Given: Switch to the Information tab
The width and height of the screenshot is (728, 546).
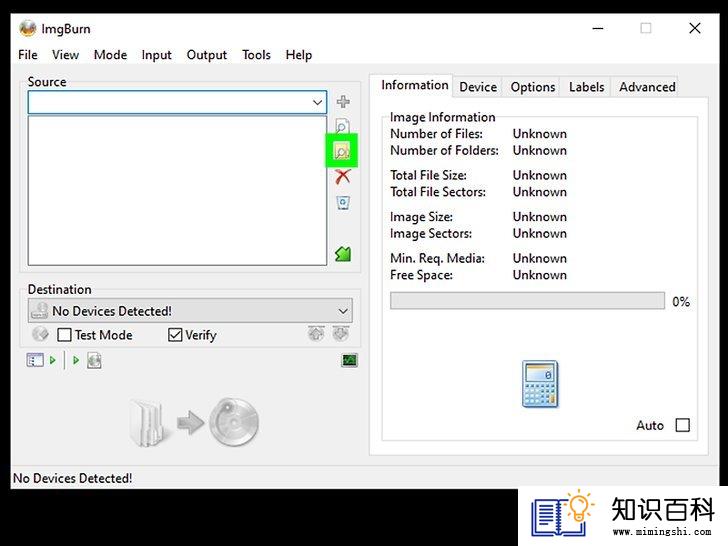Looking at the screenshot, I should click(415, 85).
